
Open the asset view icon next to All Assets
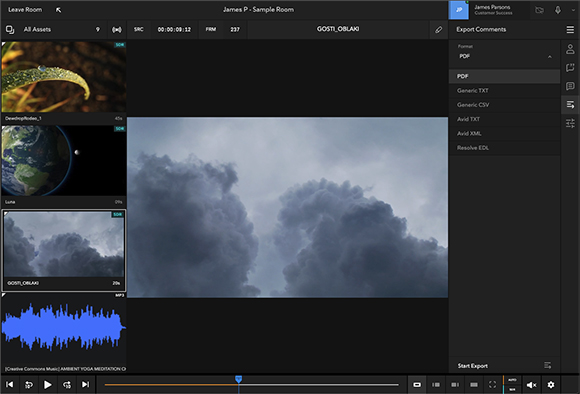pyautogui.click(x=10, y=29)
